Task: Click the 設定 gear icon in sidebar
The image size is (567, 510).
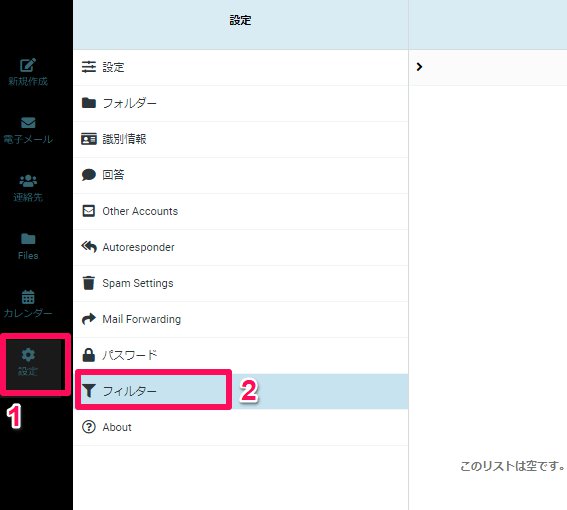Action: tap(28, 354)
